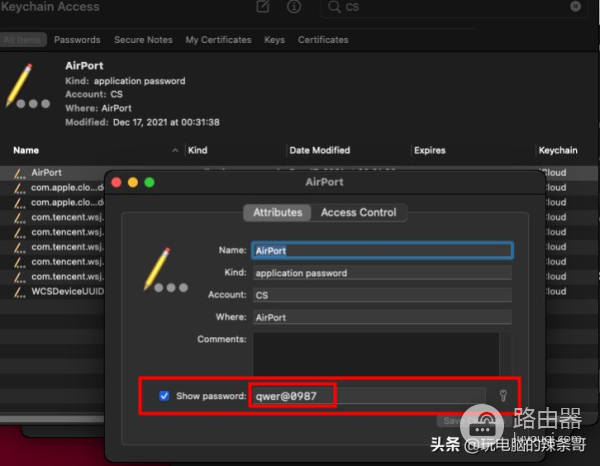600x466 pixels.
Task: Show the Passwords category
Action: 77,40
